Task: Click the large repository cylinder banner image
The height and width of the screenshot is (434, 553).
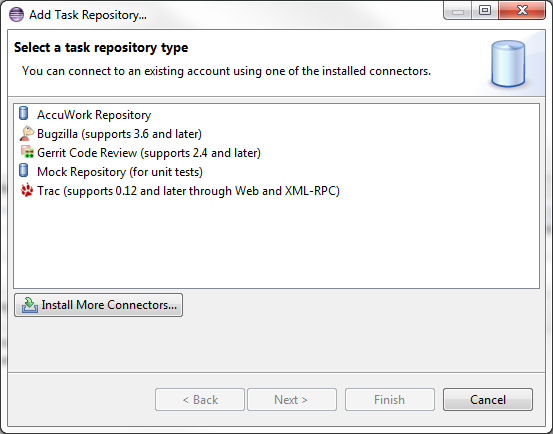Action: 508,64
